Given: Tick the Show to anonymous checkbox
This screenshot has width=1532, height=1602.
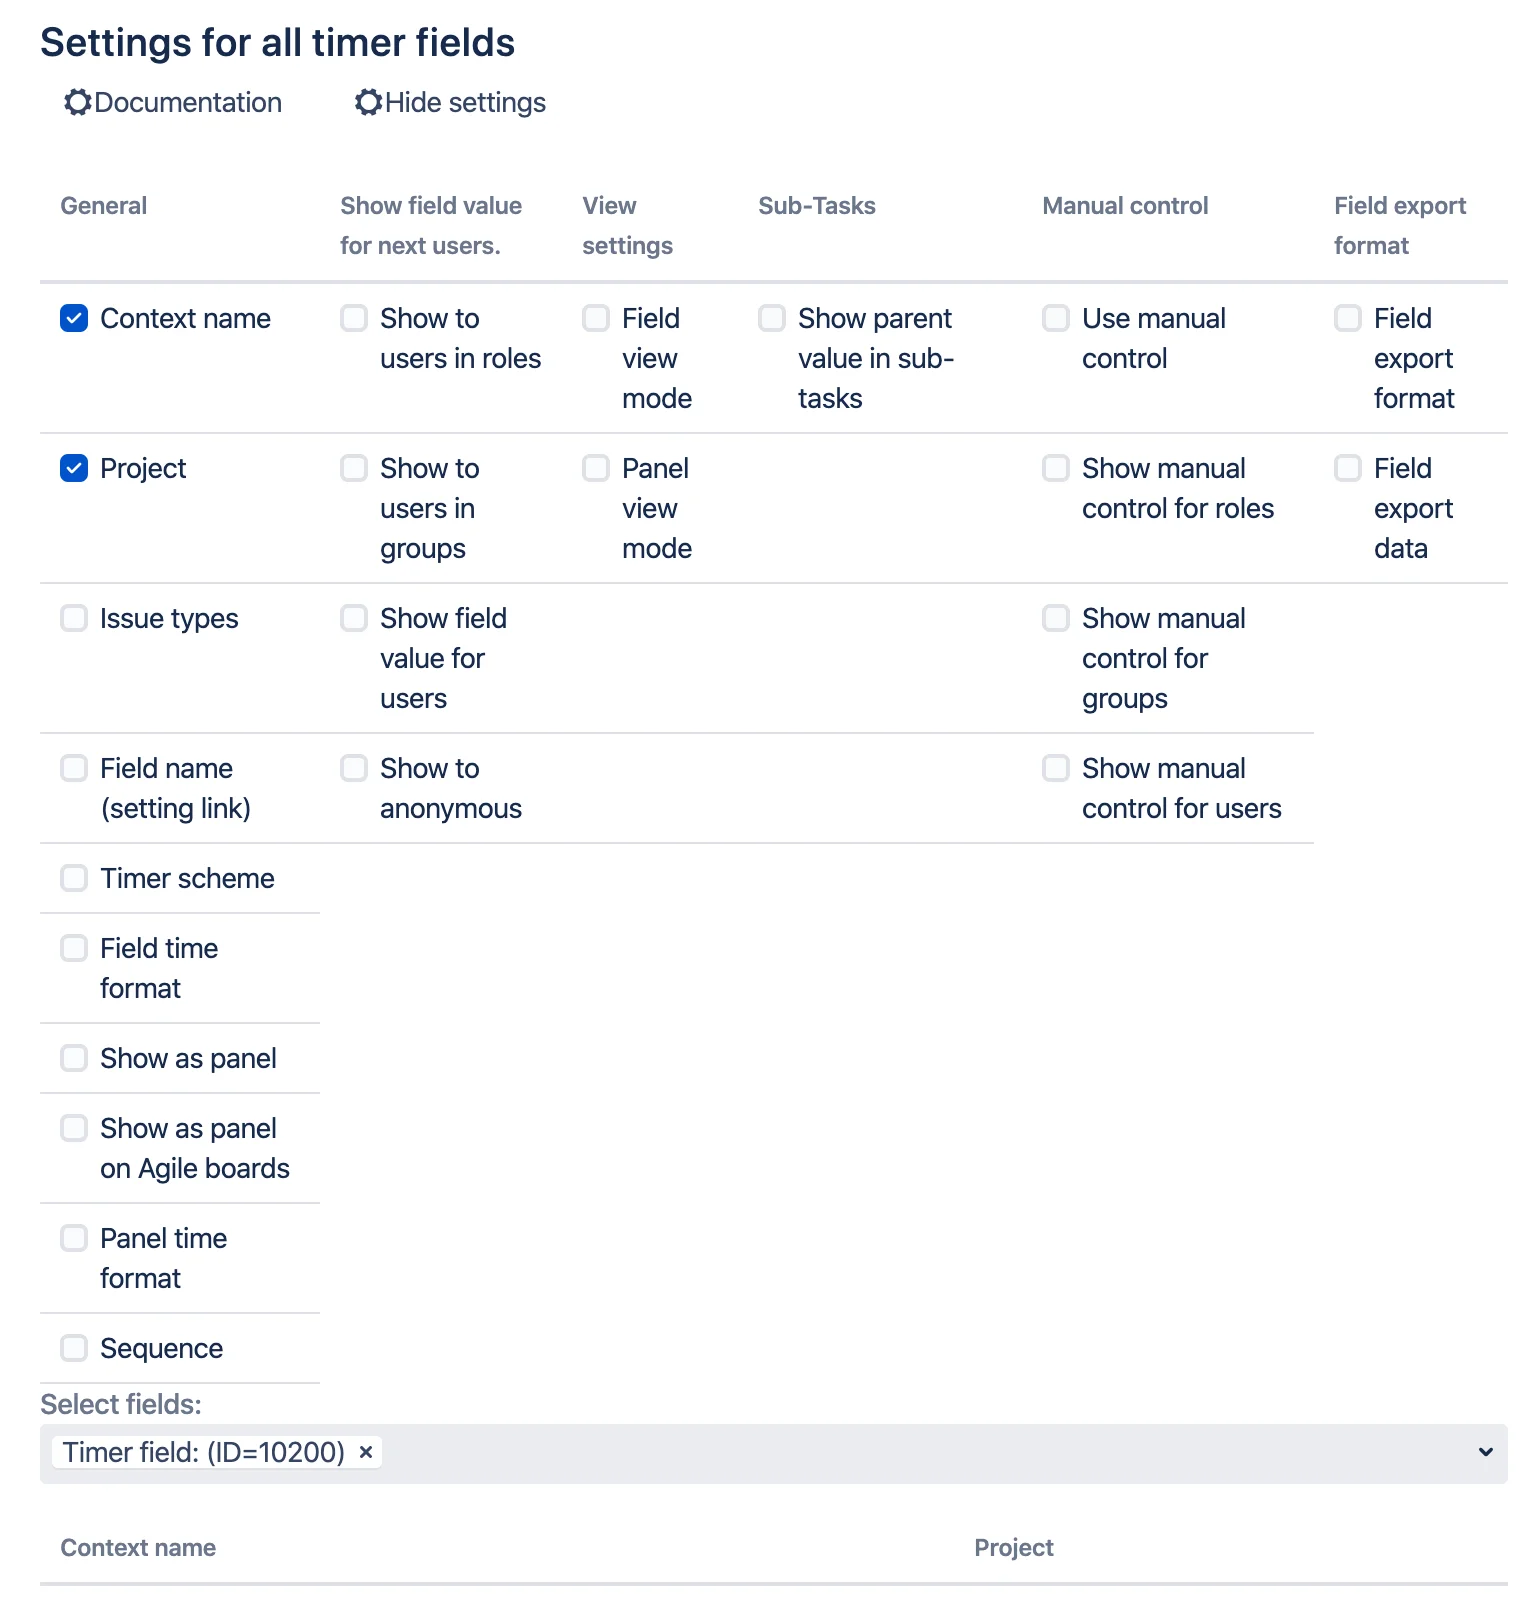Looking at the screenshot, I should point(354,768).
